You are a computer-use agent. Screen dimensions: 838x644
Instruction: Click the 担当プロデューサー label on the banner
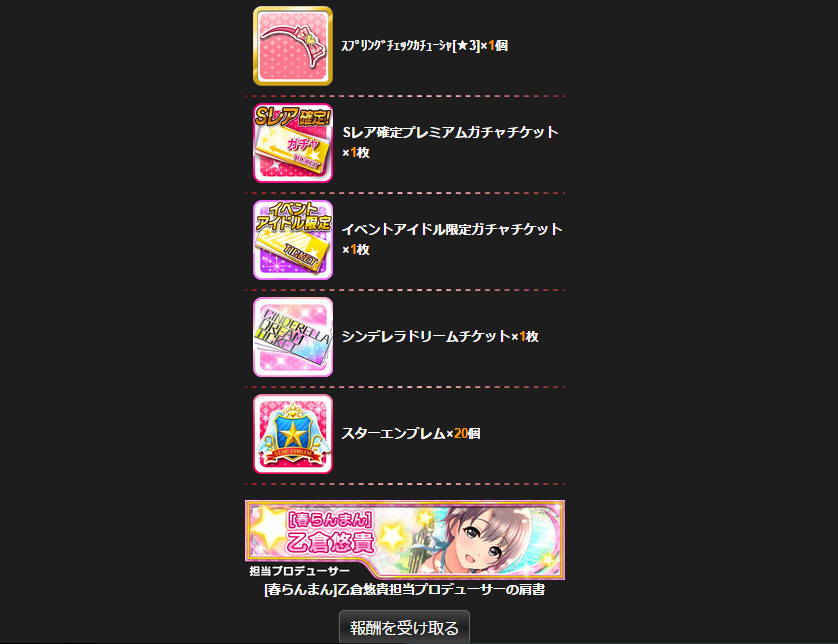click(x=299, y=571)
